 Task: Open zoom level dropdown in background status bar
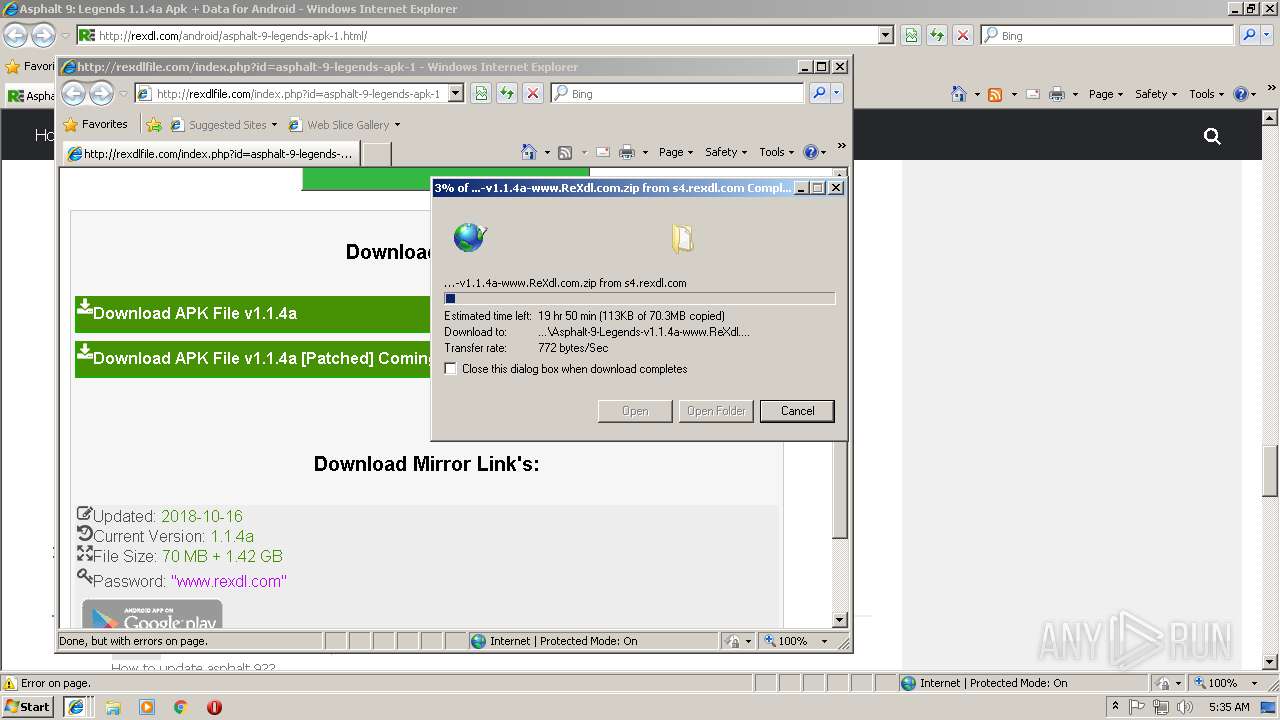[x=1254, y=683]
